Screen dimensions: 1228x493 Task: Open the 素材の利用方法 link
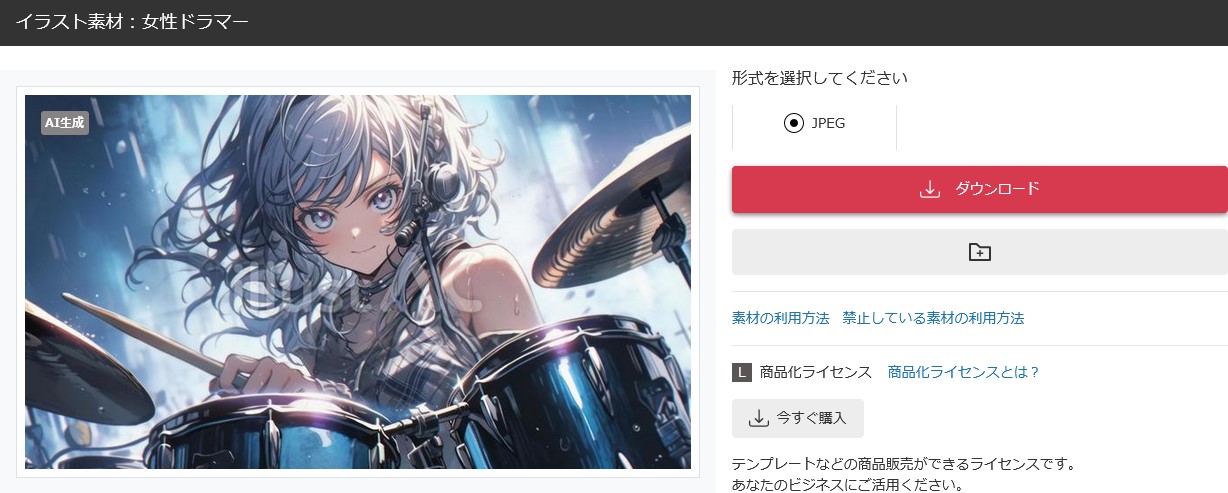pos(781,318)
